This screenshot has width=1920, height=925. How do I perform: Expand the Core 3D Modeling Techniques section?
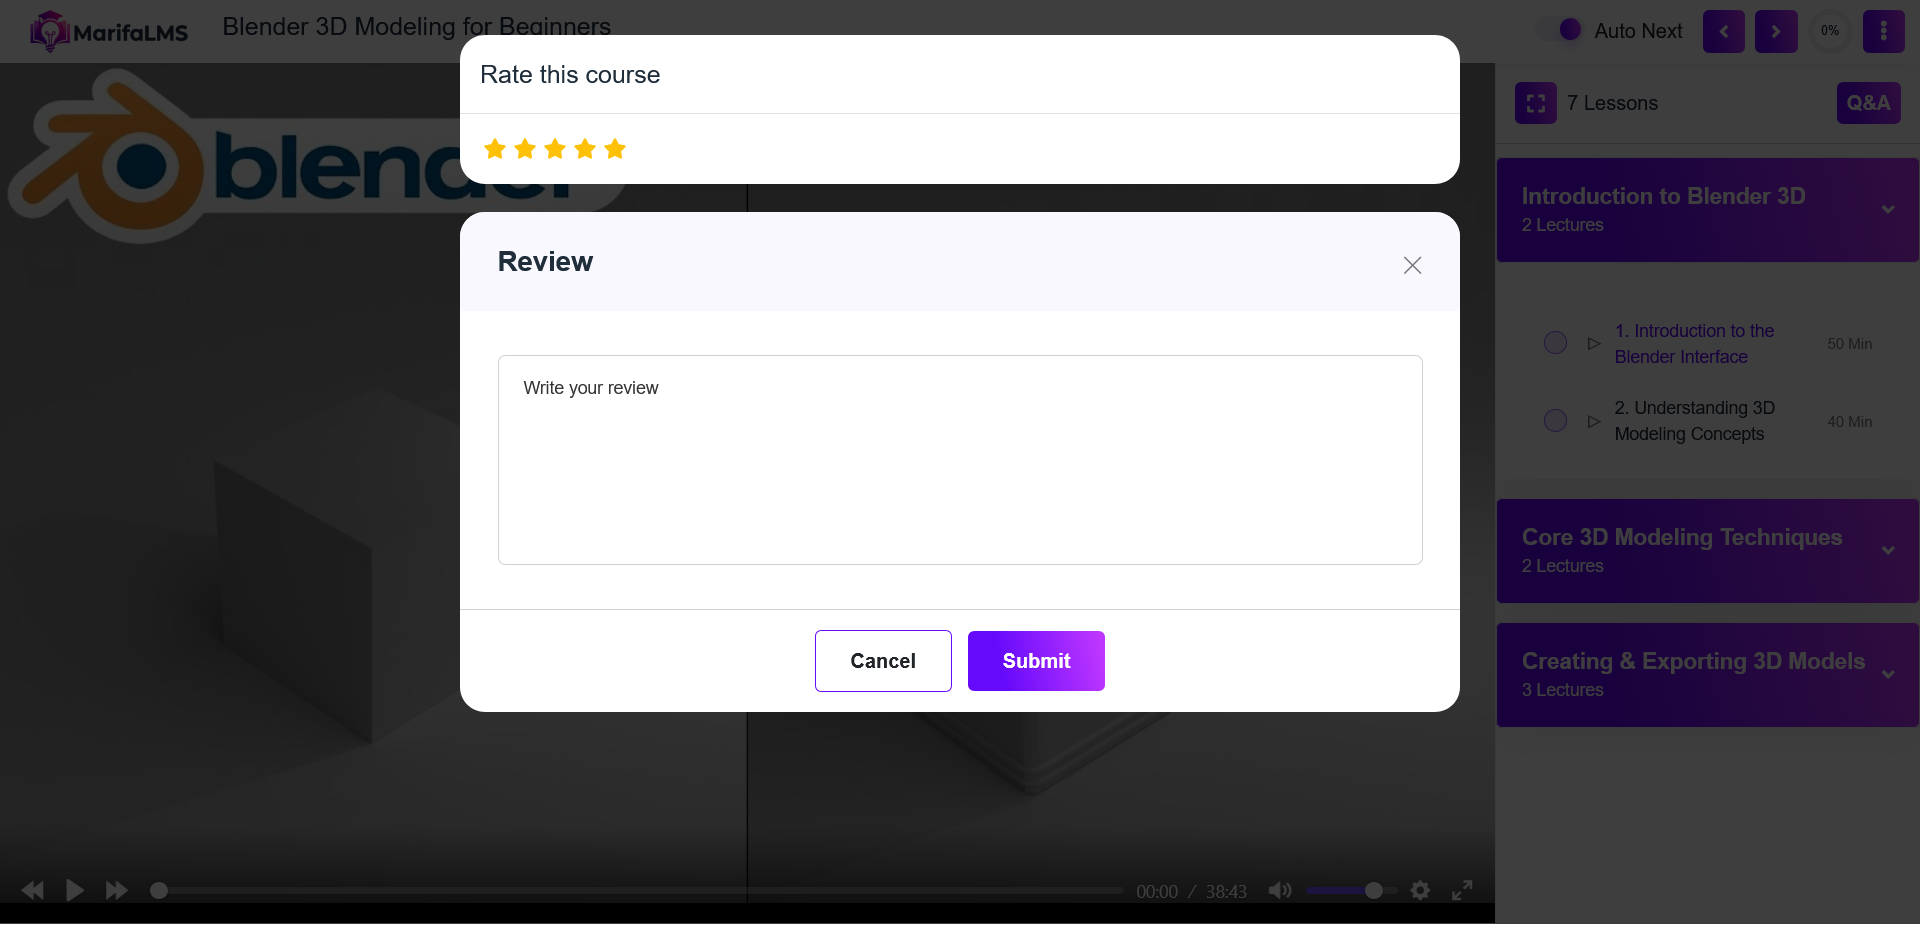1888,550
